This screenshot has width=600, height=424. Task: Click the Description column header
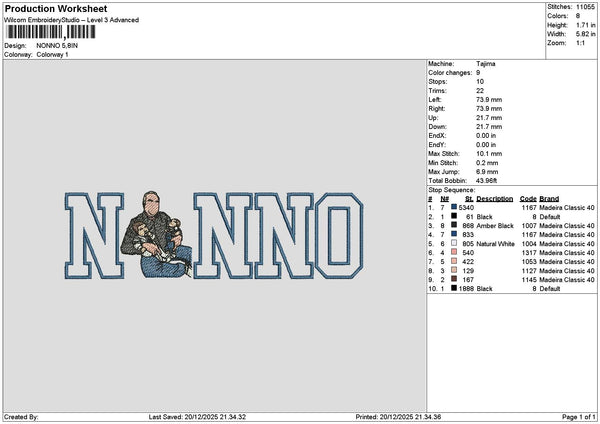(494, 199)
